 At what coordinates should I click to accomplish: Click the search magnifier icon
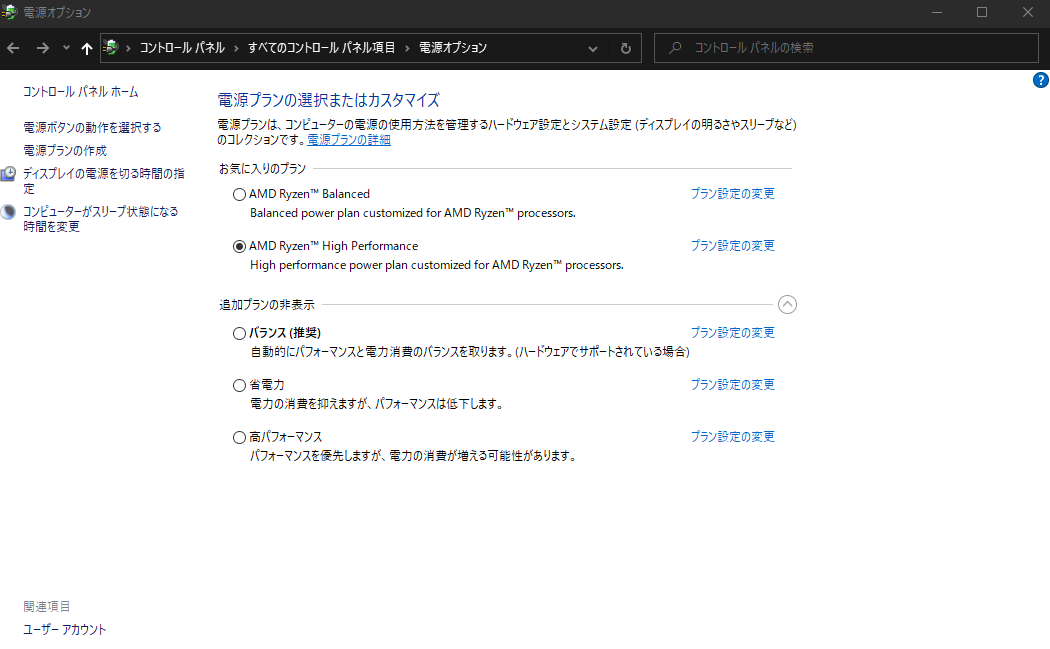pyautogui.click(x=675, y=48)
